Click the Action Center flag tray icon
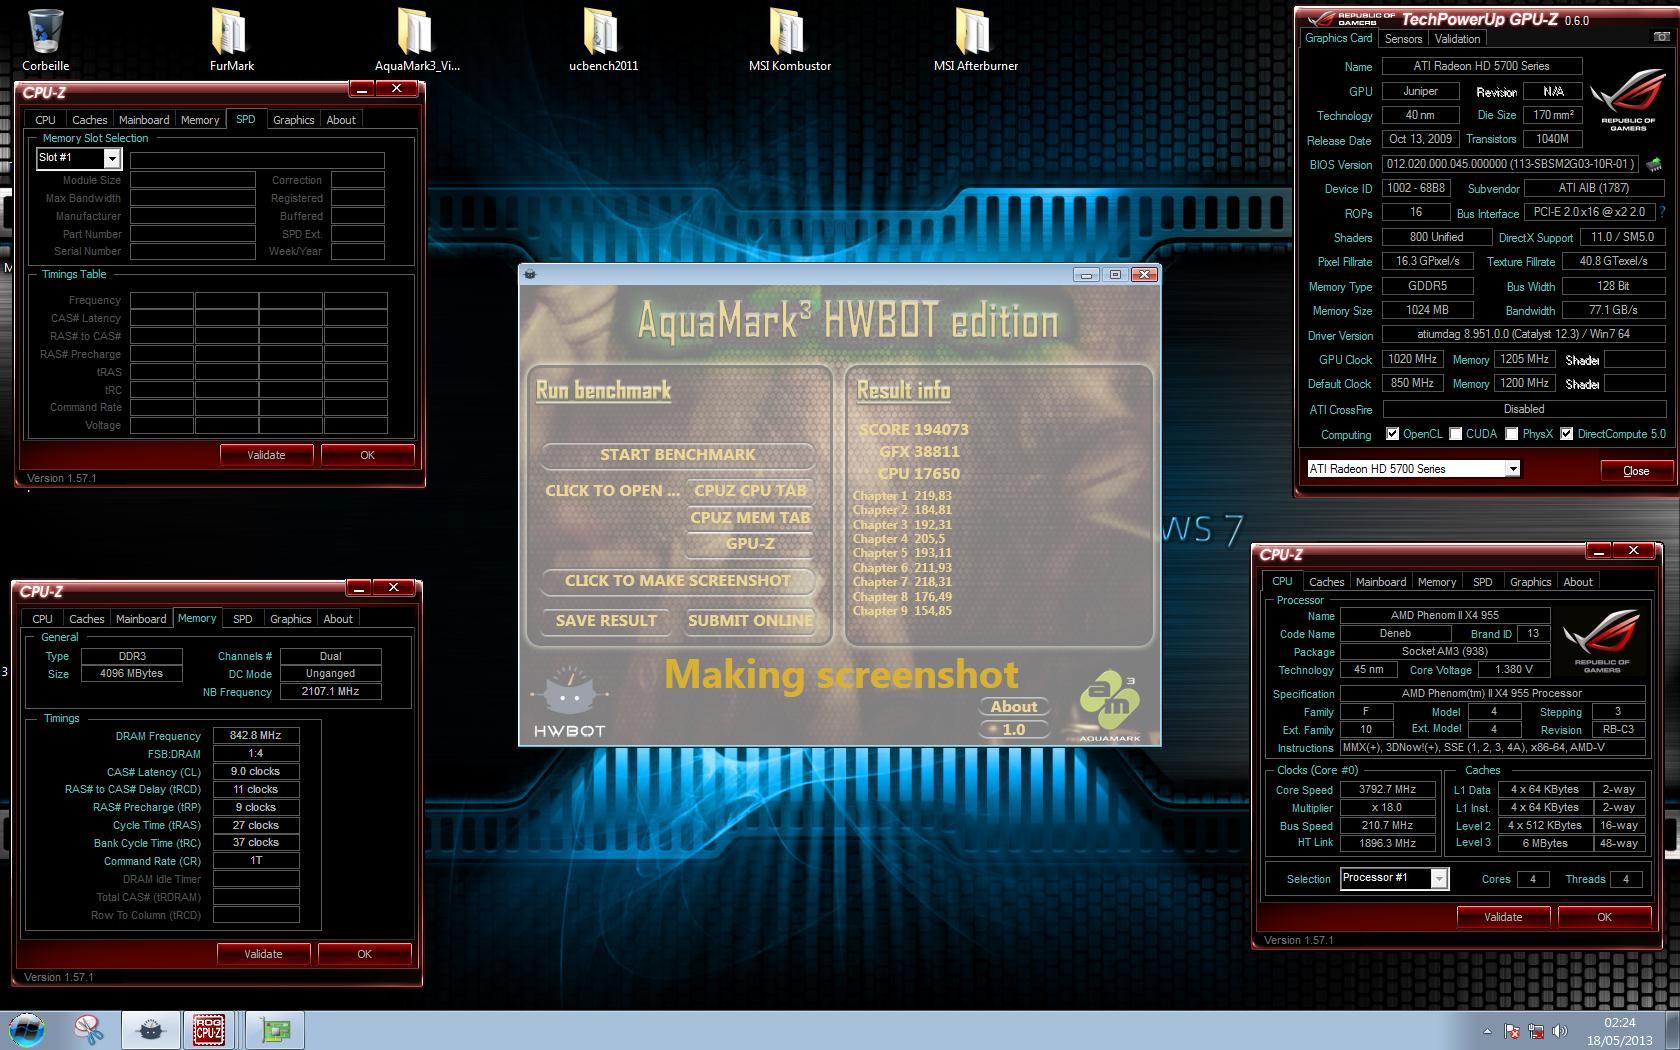Viewport: 1680px width, 1050px height. tap(1512, 1031)
